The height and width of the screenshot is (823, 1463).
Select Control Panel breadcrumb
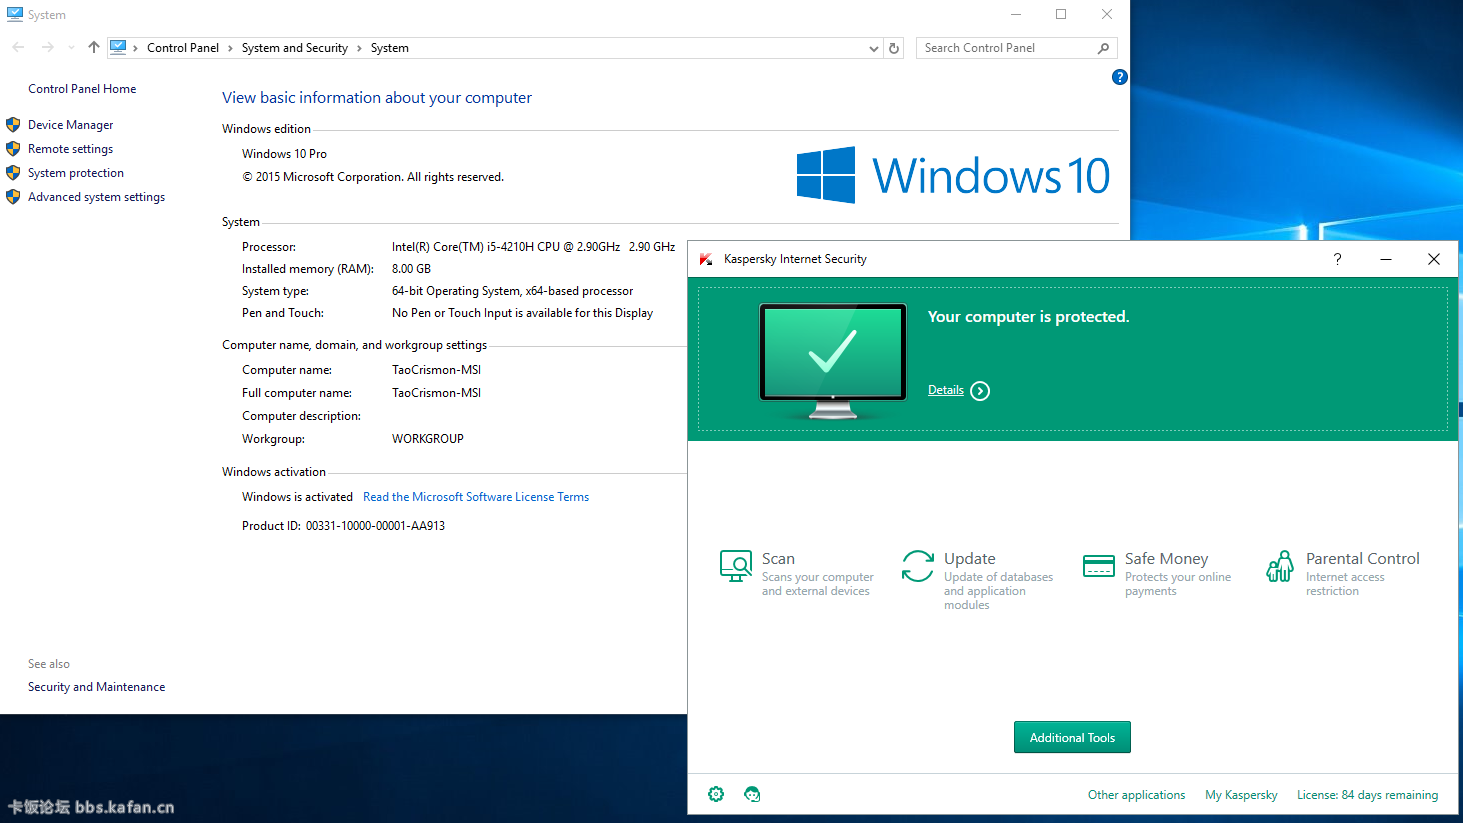point(183,48)
